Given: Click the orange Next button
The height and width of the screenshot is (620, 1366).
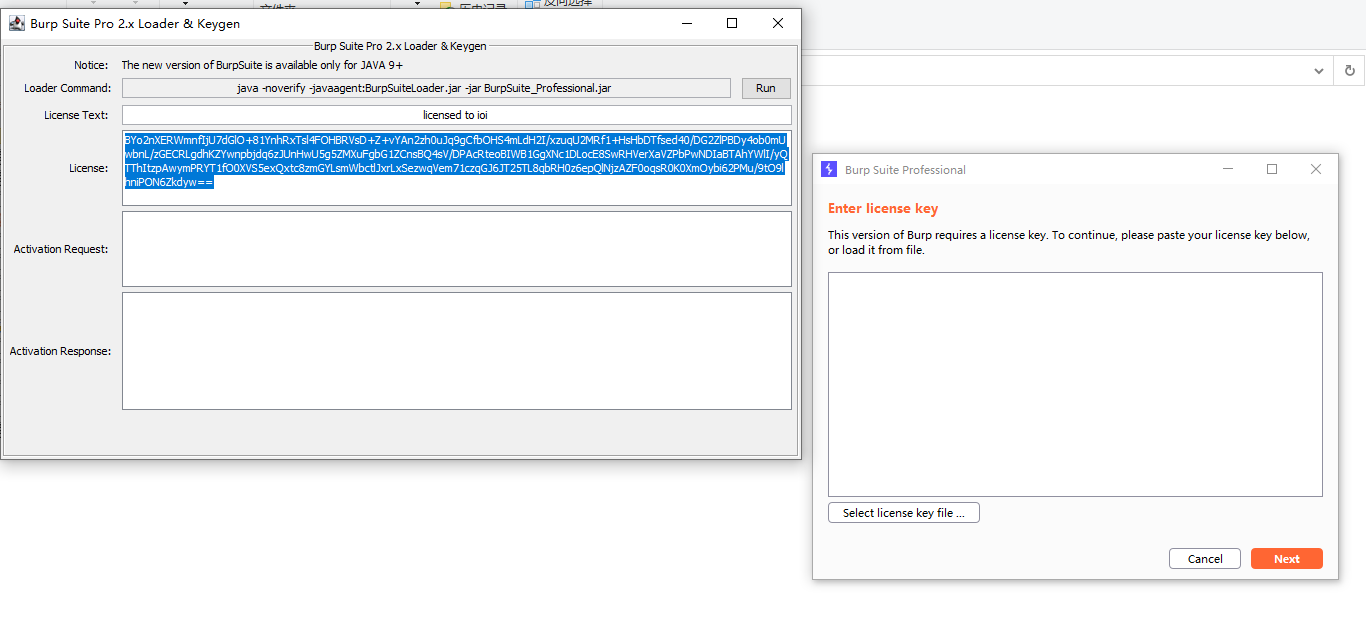Looking at the screenshot, I should pyautogui.click(x=1287, y=559).
